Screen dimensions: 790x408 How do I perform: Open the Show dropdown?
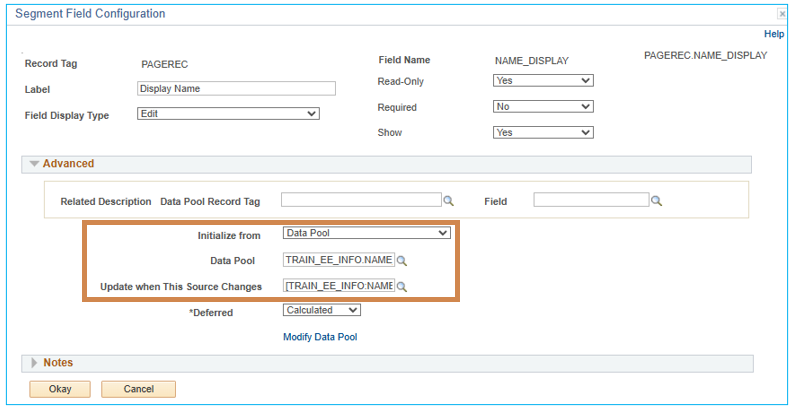543,132
